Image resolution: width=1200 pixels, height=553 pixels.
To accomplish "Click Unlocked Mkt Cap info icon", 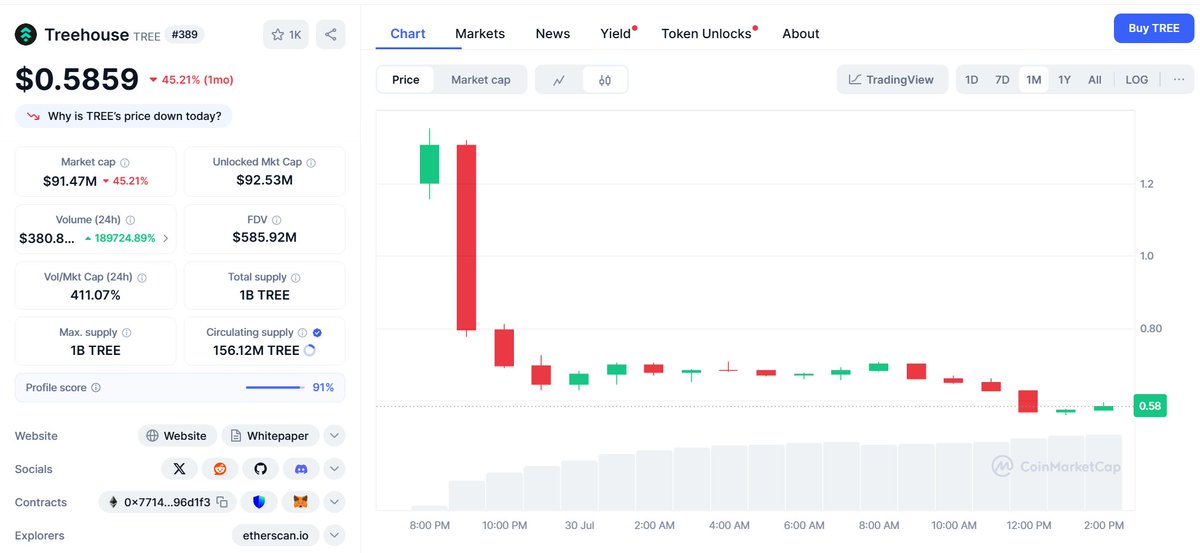I will pos(311,162).
